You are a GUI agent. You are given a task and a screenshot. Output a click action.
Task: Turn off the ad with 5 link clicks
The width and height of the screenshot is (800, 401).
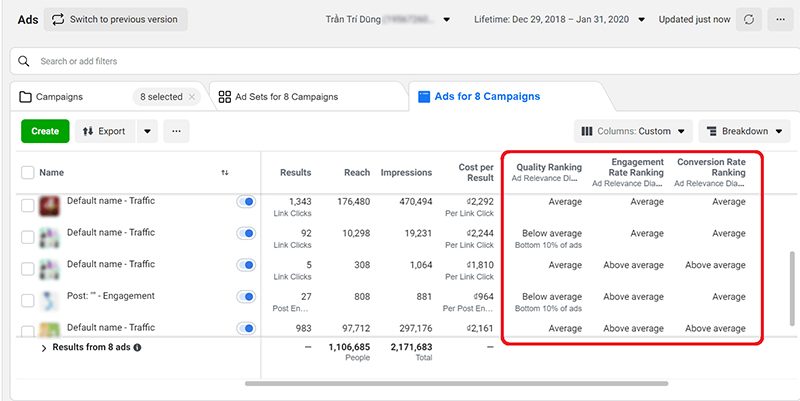pyautogui.click(x=246, y=265)
